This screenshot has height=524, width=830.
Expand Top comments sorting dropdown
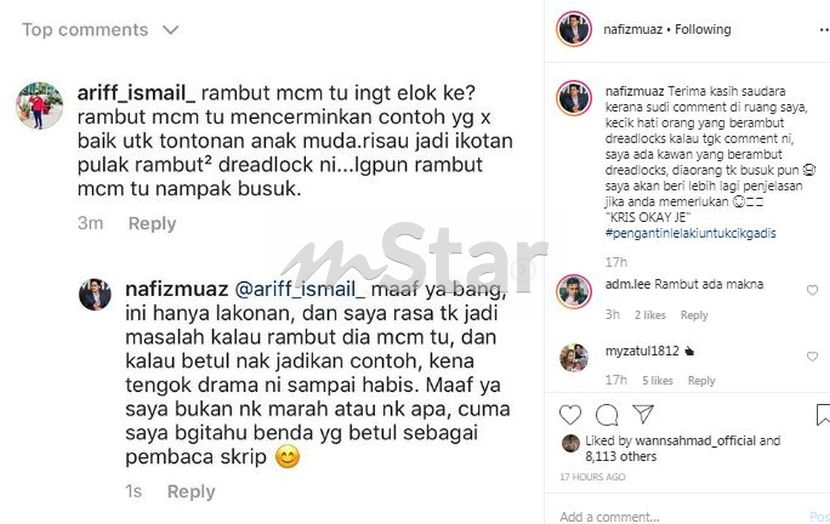101,30
